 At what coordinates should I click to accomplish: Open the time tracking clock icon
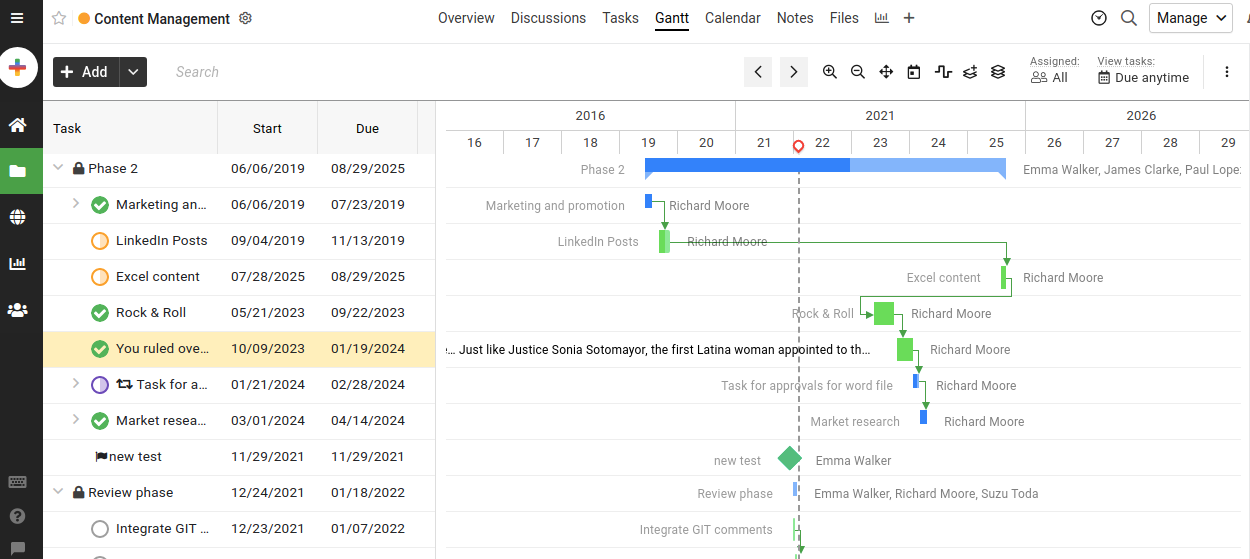(1099, 18)
